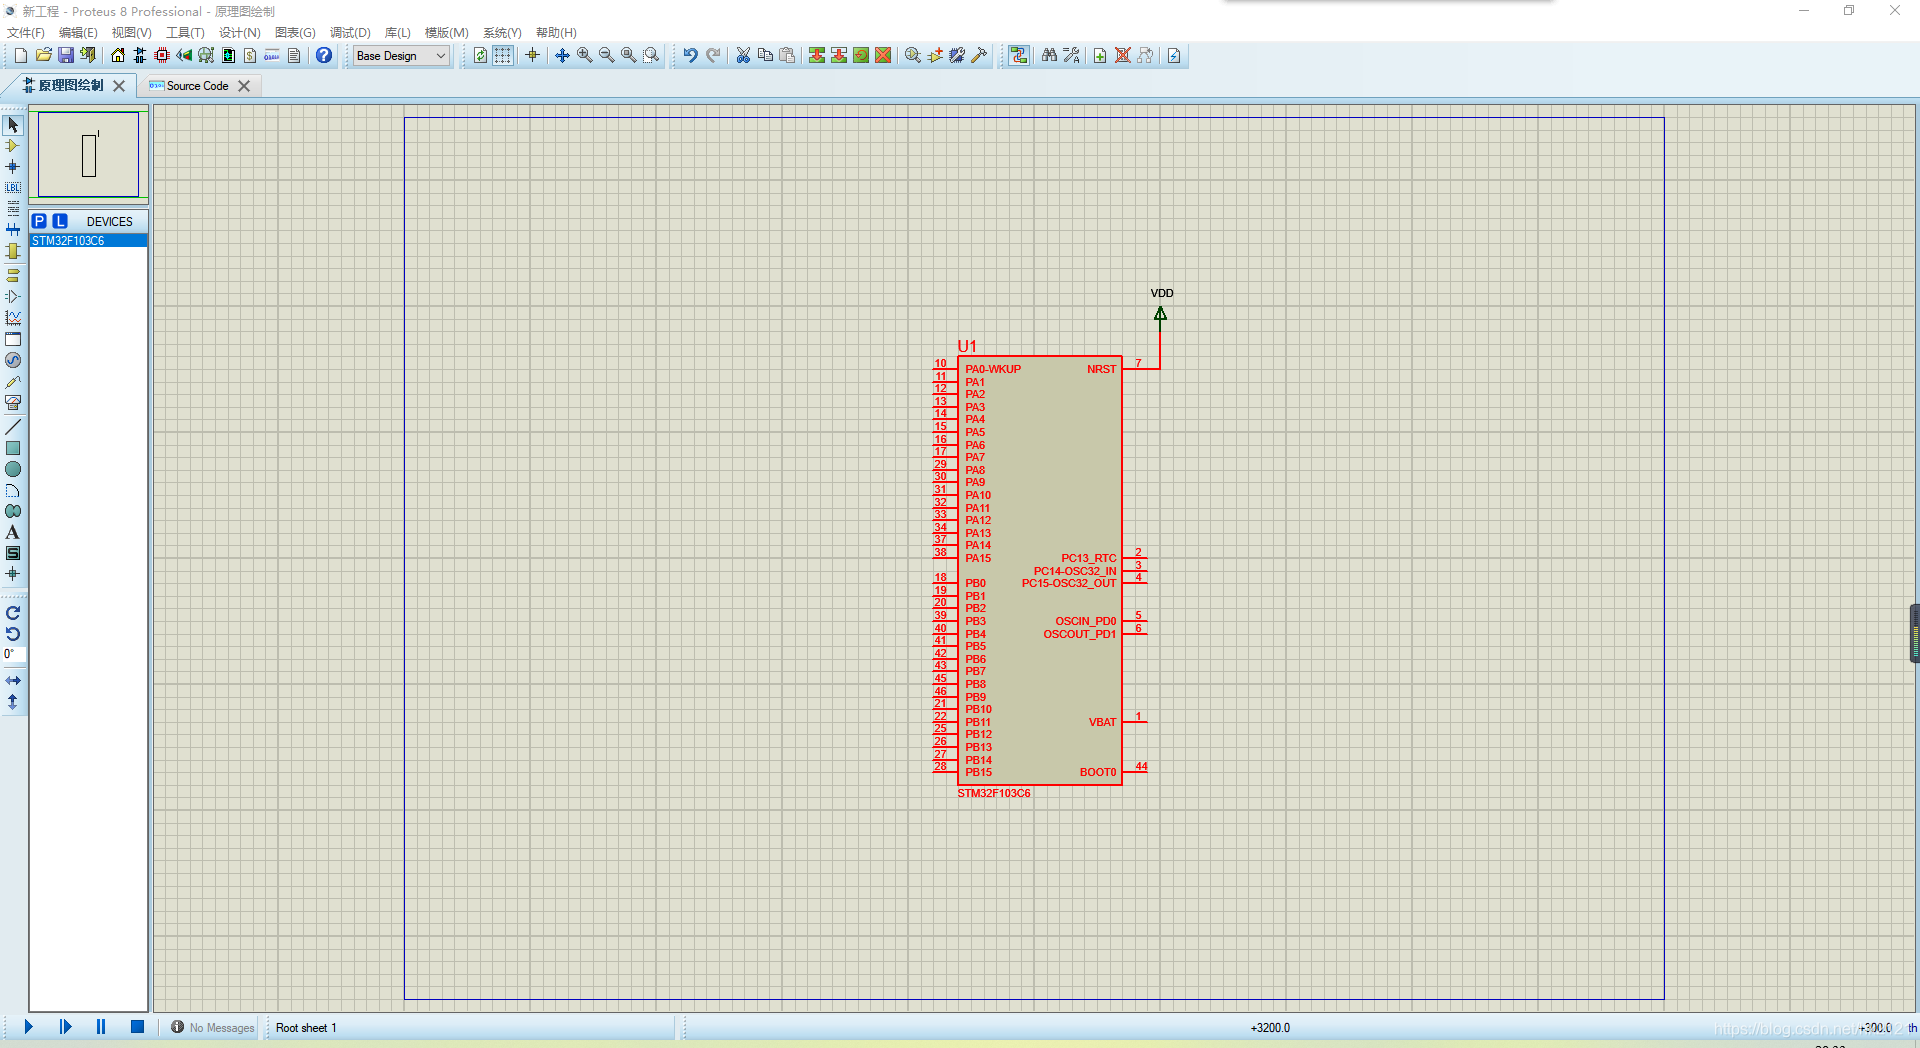Flip selection vertically with Y-mirror
The image size is (1920, 1048).
pos(13,702)
